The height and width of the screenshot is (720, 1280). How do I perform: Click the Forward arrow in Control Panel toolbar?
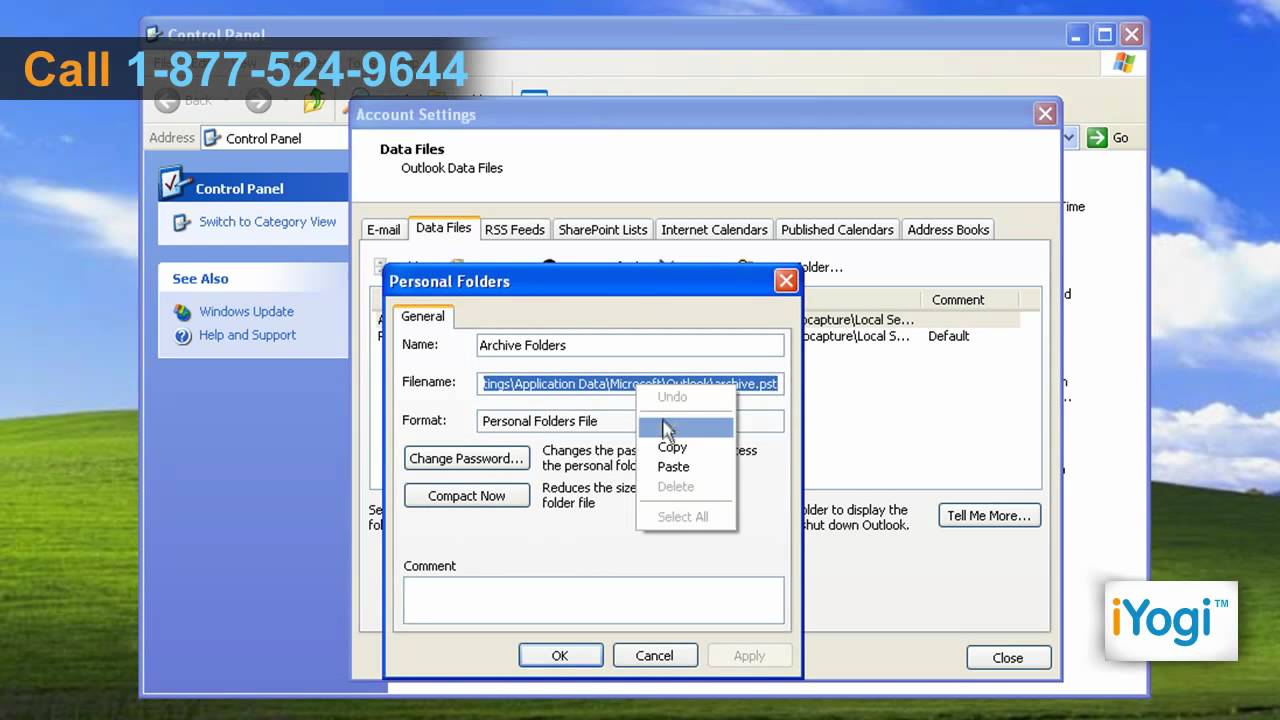pos(258,100)
